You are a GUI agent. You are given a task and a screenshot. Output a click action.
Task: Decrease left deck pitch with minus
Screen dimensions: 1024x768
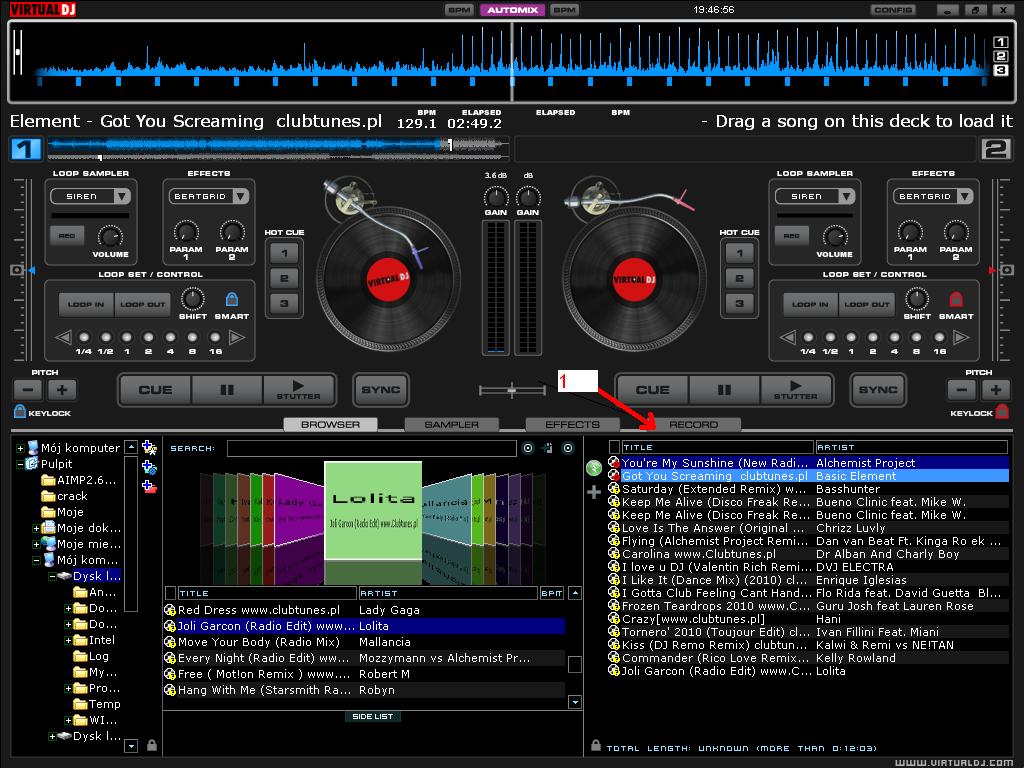click(28, 391)
